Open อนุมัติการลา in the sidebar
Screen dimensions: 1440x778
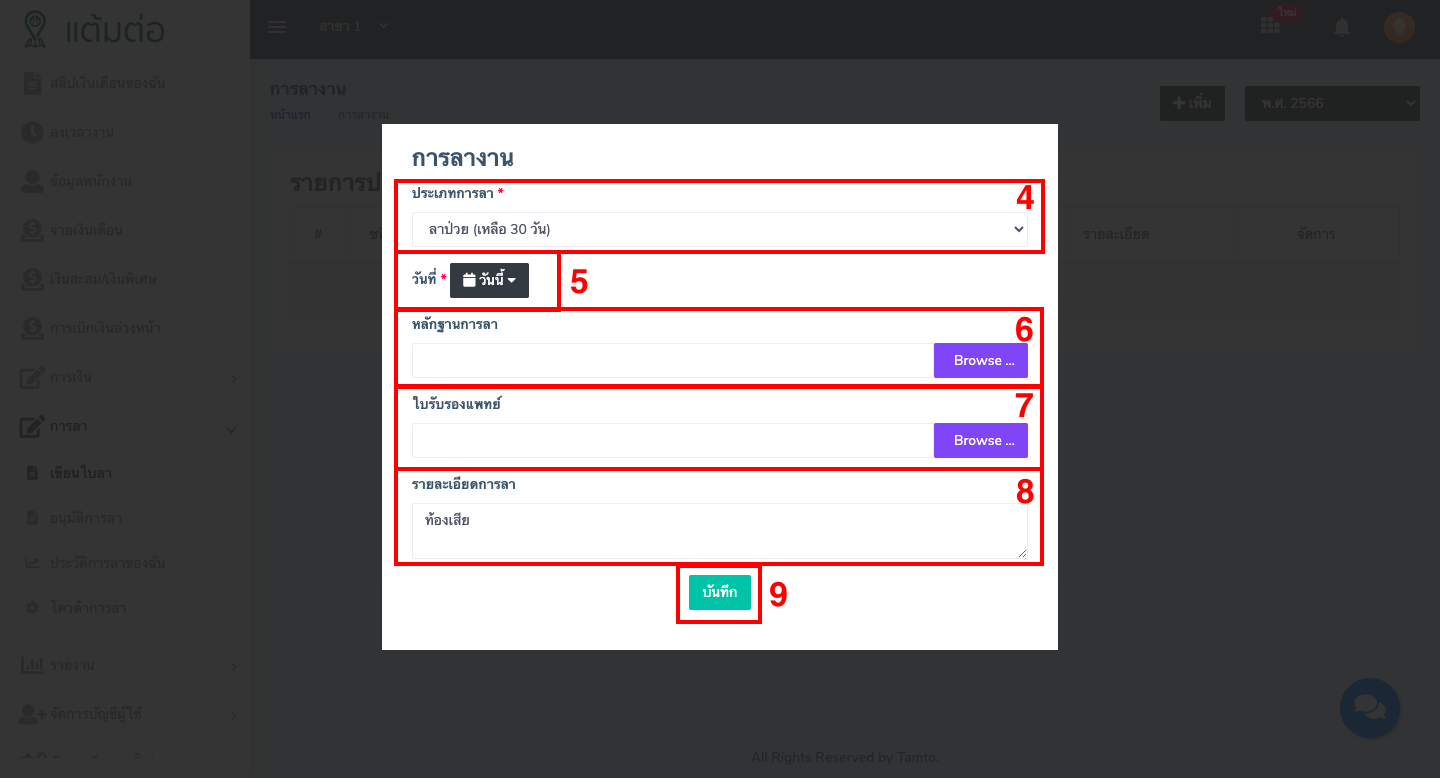coord(85,518)
